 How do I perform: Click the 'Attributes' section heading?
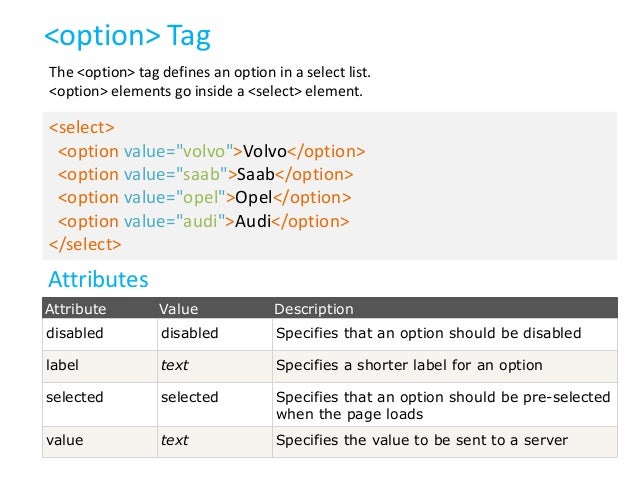point(98,280)
